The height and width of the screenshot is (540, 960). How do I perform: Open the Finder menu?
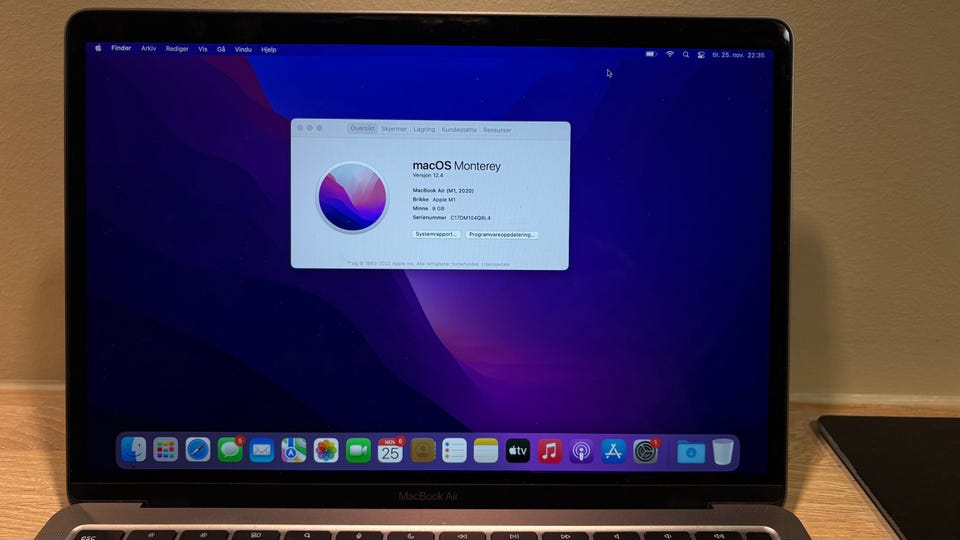(x=121, y=48)
